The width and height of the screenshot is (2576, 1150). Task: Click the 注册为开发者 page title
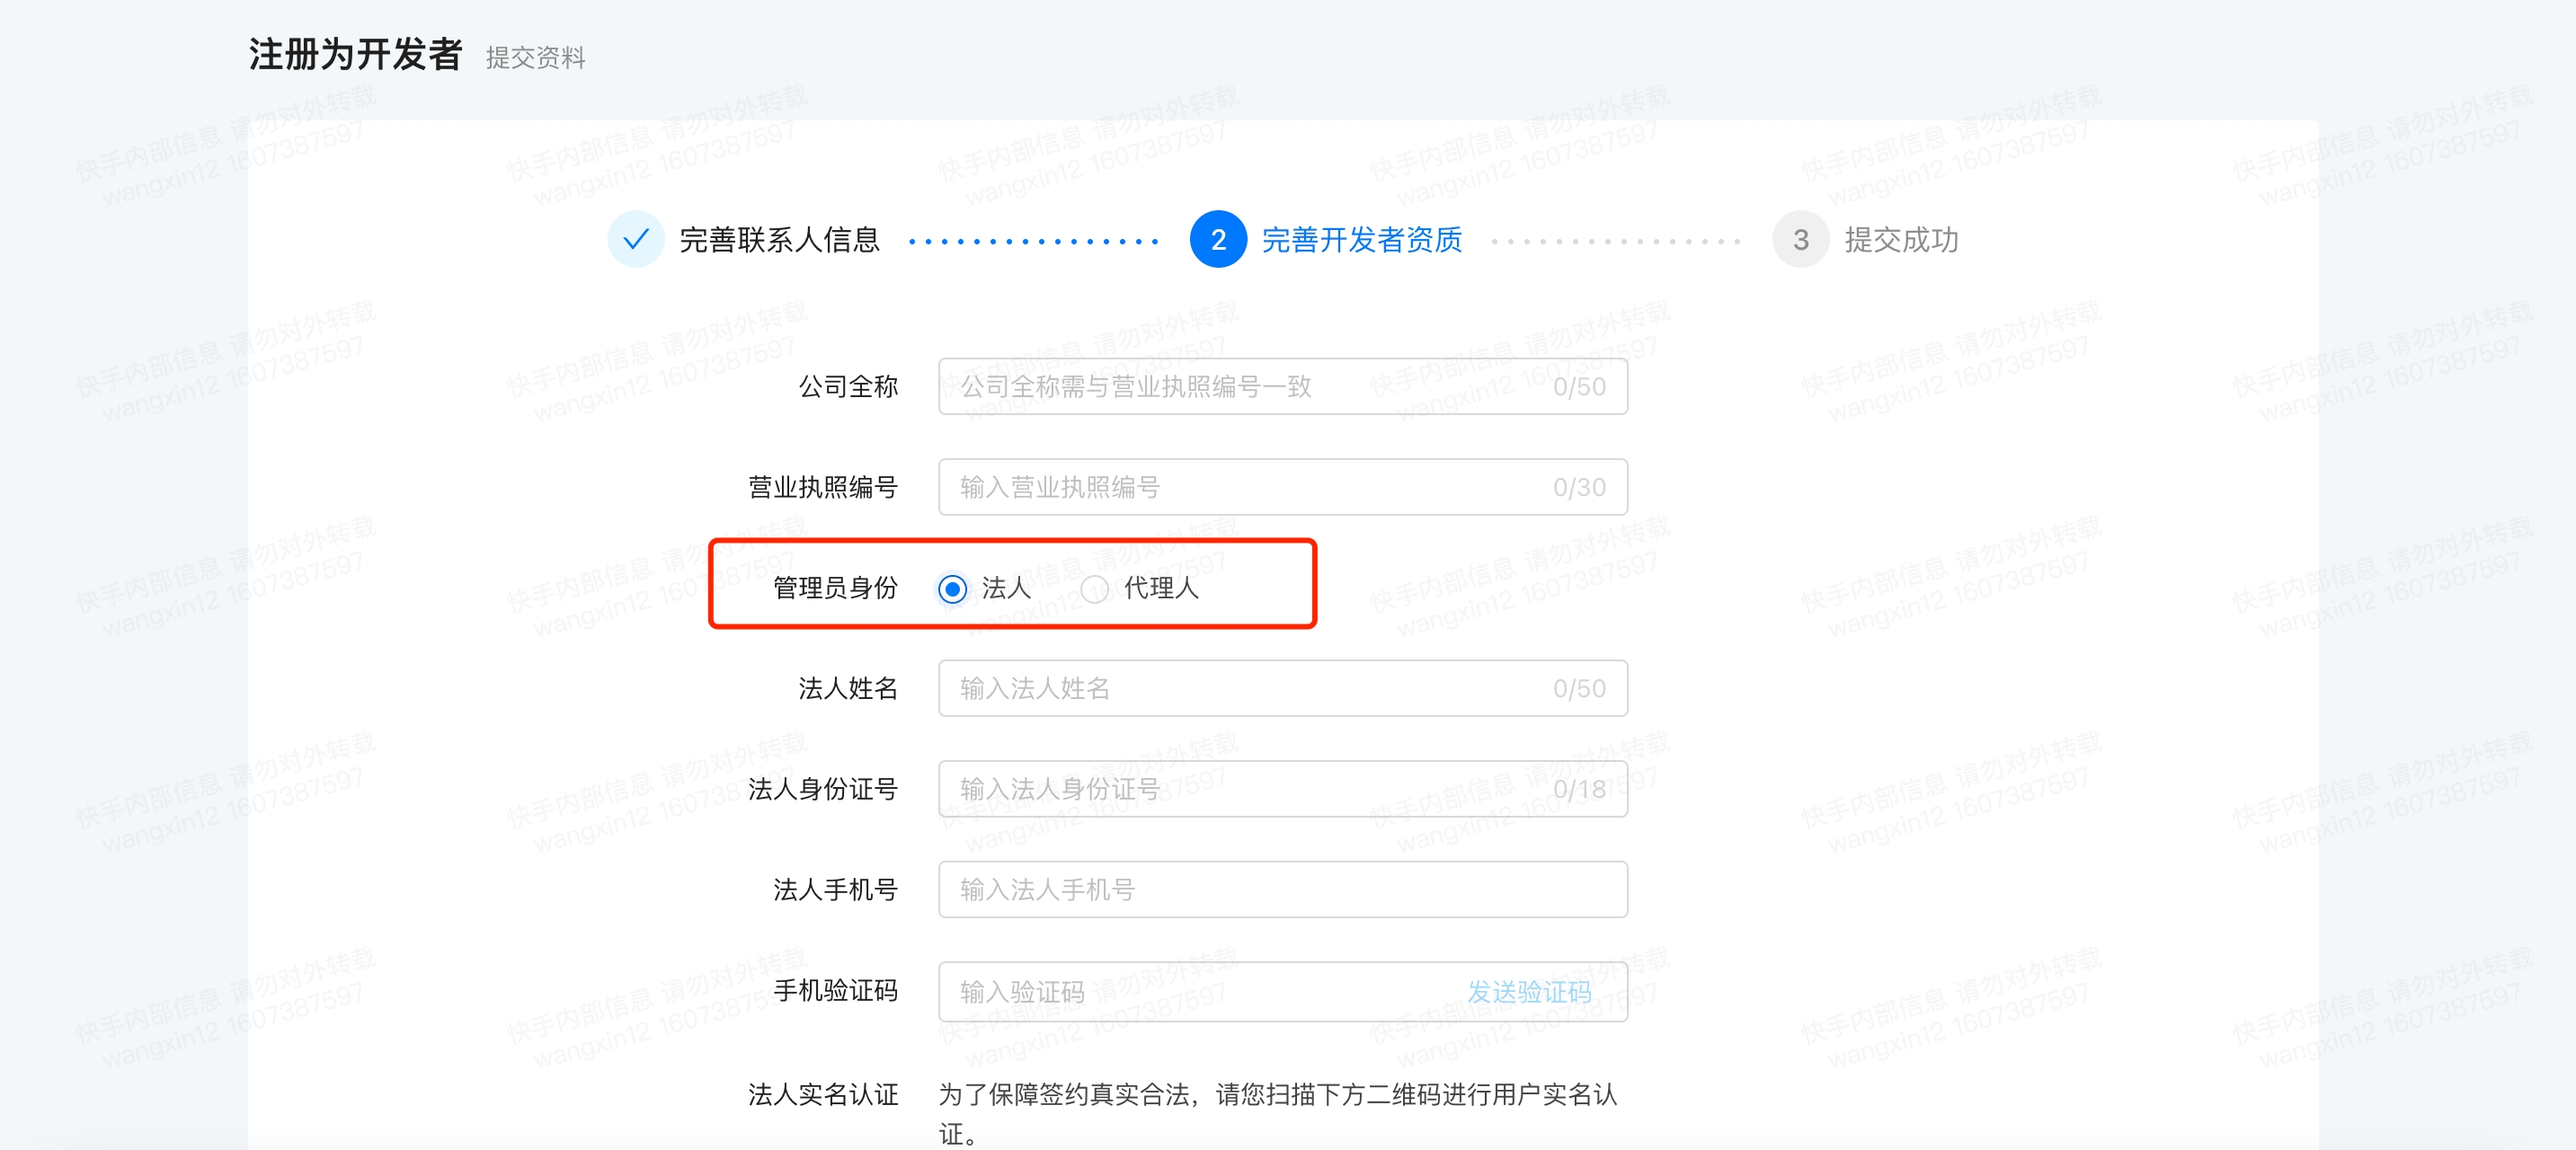point(355,55)
